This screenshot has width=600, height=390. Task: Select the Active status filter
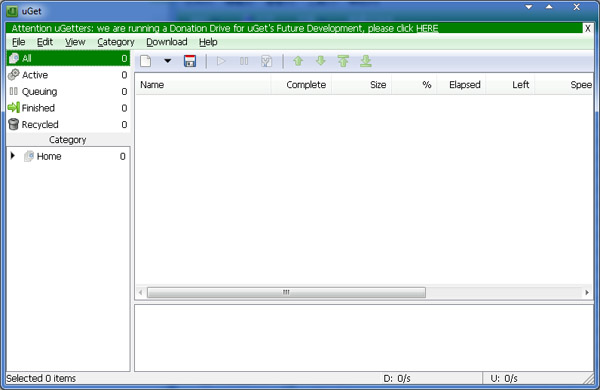[68, 75]
